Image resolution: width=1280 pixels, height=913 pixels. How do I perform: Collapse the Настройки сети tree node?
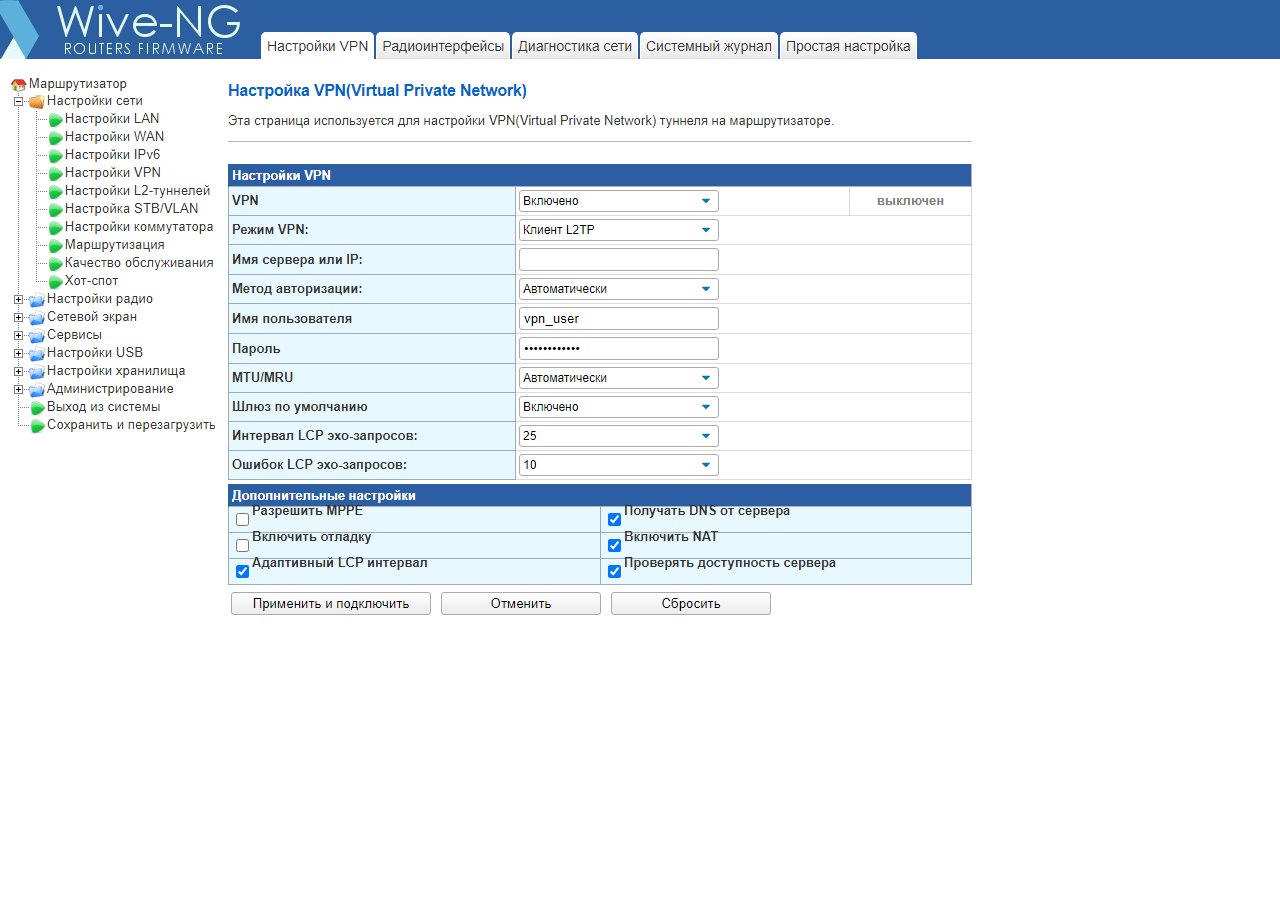pyautogui.click(x=18, y=102)
